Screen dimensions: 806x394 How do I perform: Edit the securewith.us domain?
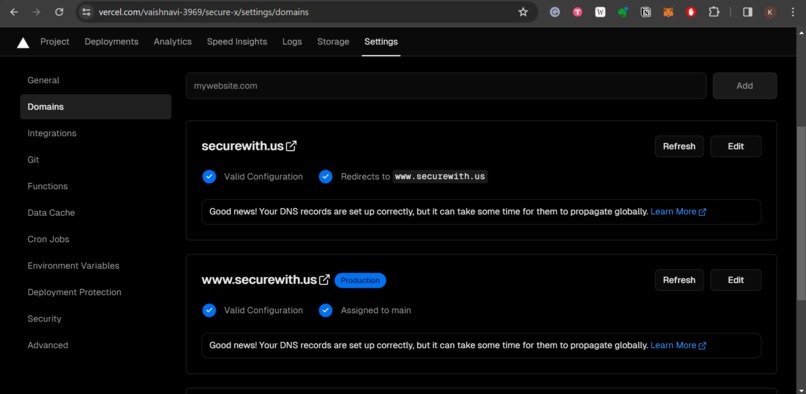[x=736, y=146]
